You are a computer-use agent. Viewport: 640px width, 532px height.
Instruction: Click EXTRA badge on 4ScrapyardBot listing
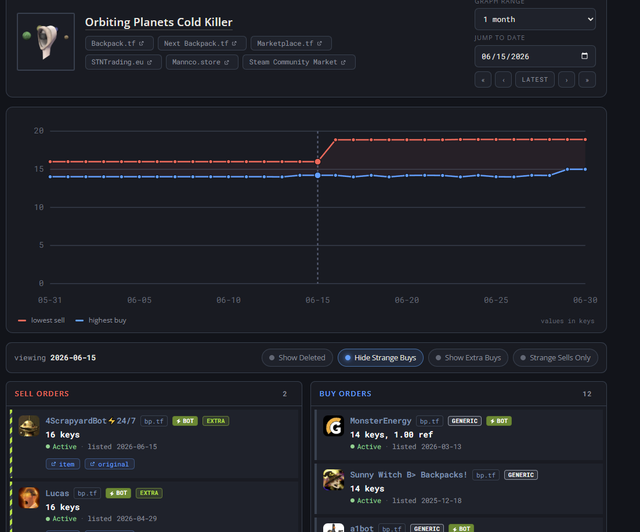[216, 421]
